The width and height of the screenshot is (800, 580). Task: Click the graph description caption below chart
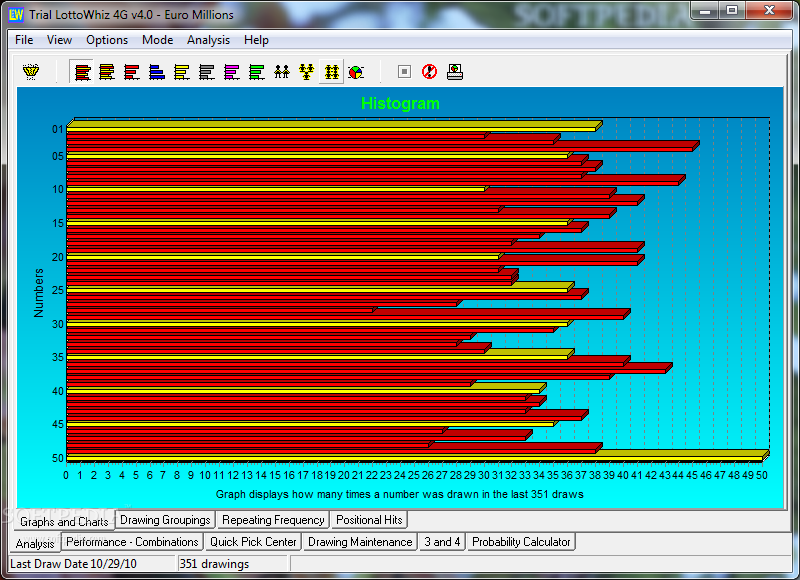click(x=399, y=494)
